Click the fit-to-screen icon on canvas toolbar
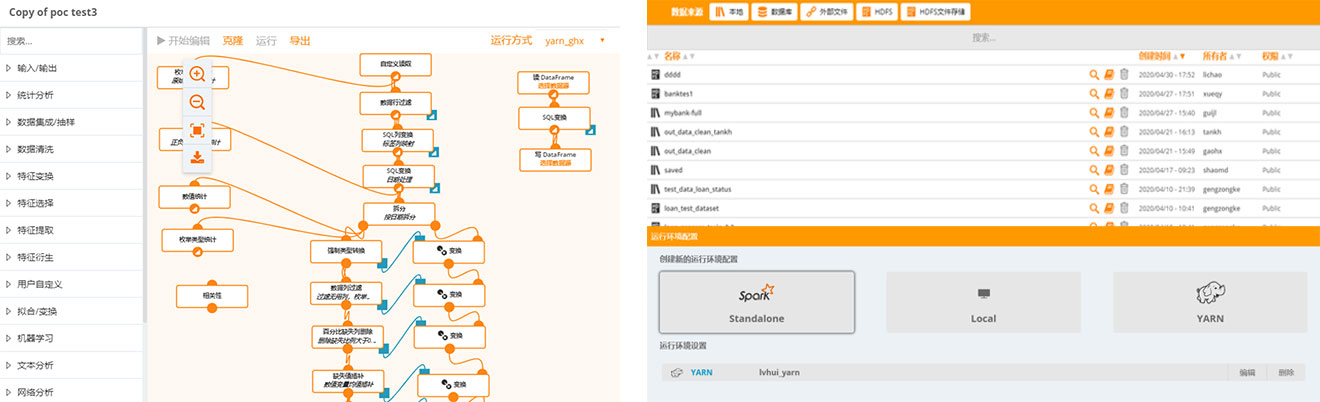 pyautogui.click(x=197, y=130)
